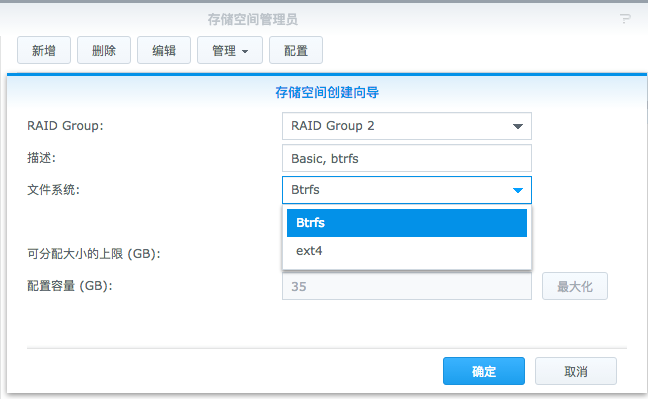Click the RAID Group: label
The width and height of the screenshot is (648, 399).
point(65,126)
